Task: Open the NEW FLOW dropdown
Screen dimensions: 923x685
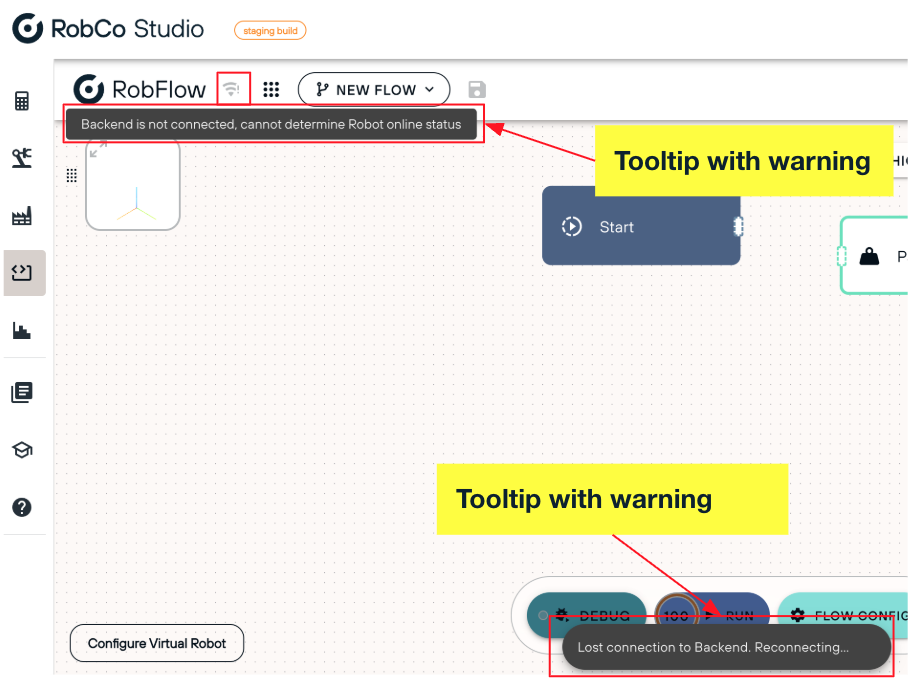Action: [374, 89]
